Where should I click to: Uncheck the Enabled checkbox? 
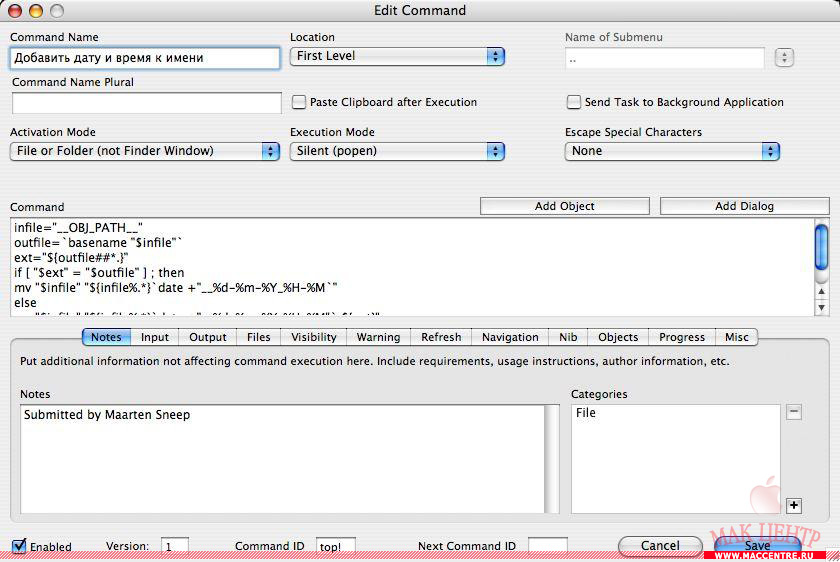(19, 546)
